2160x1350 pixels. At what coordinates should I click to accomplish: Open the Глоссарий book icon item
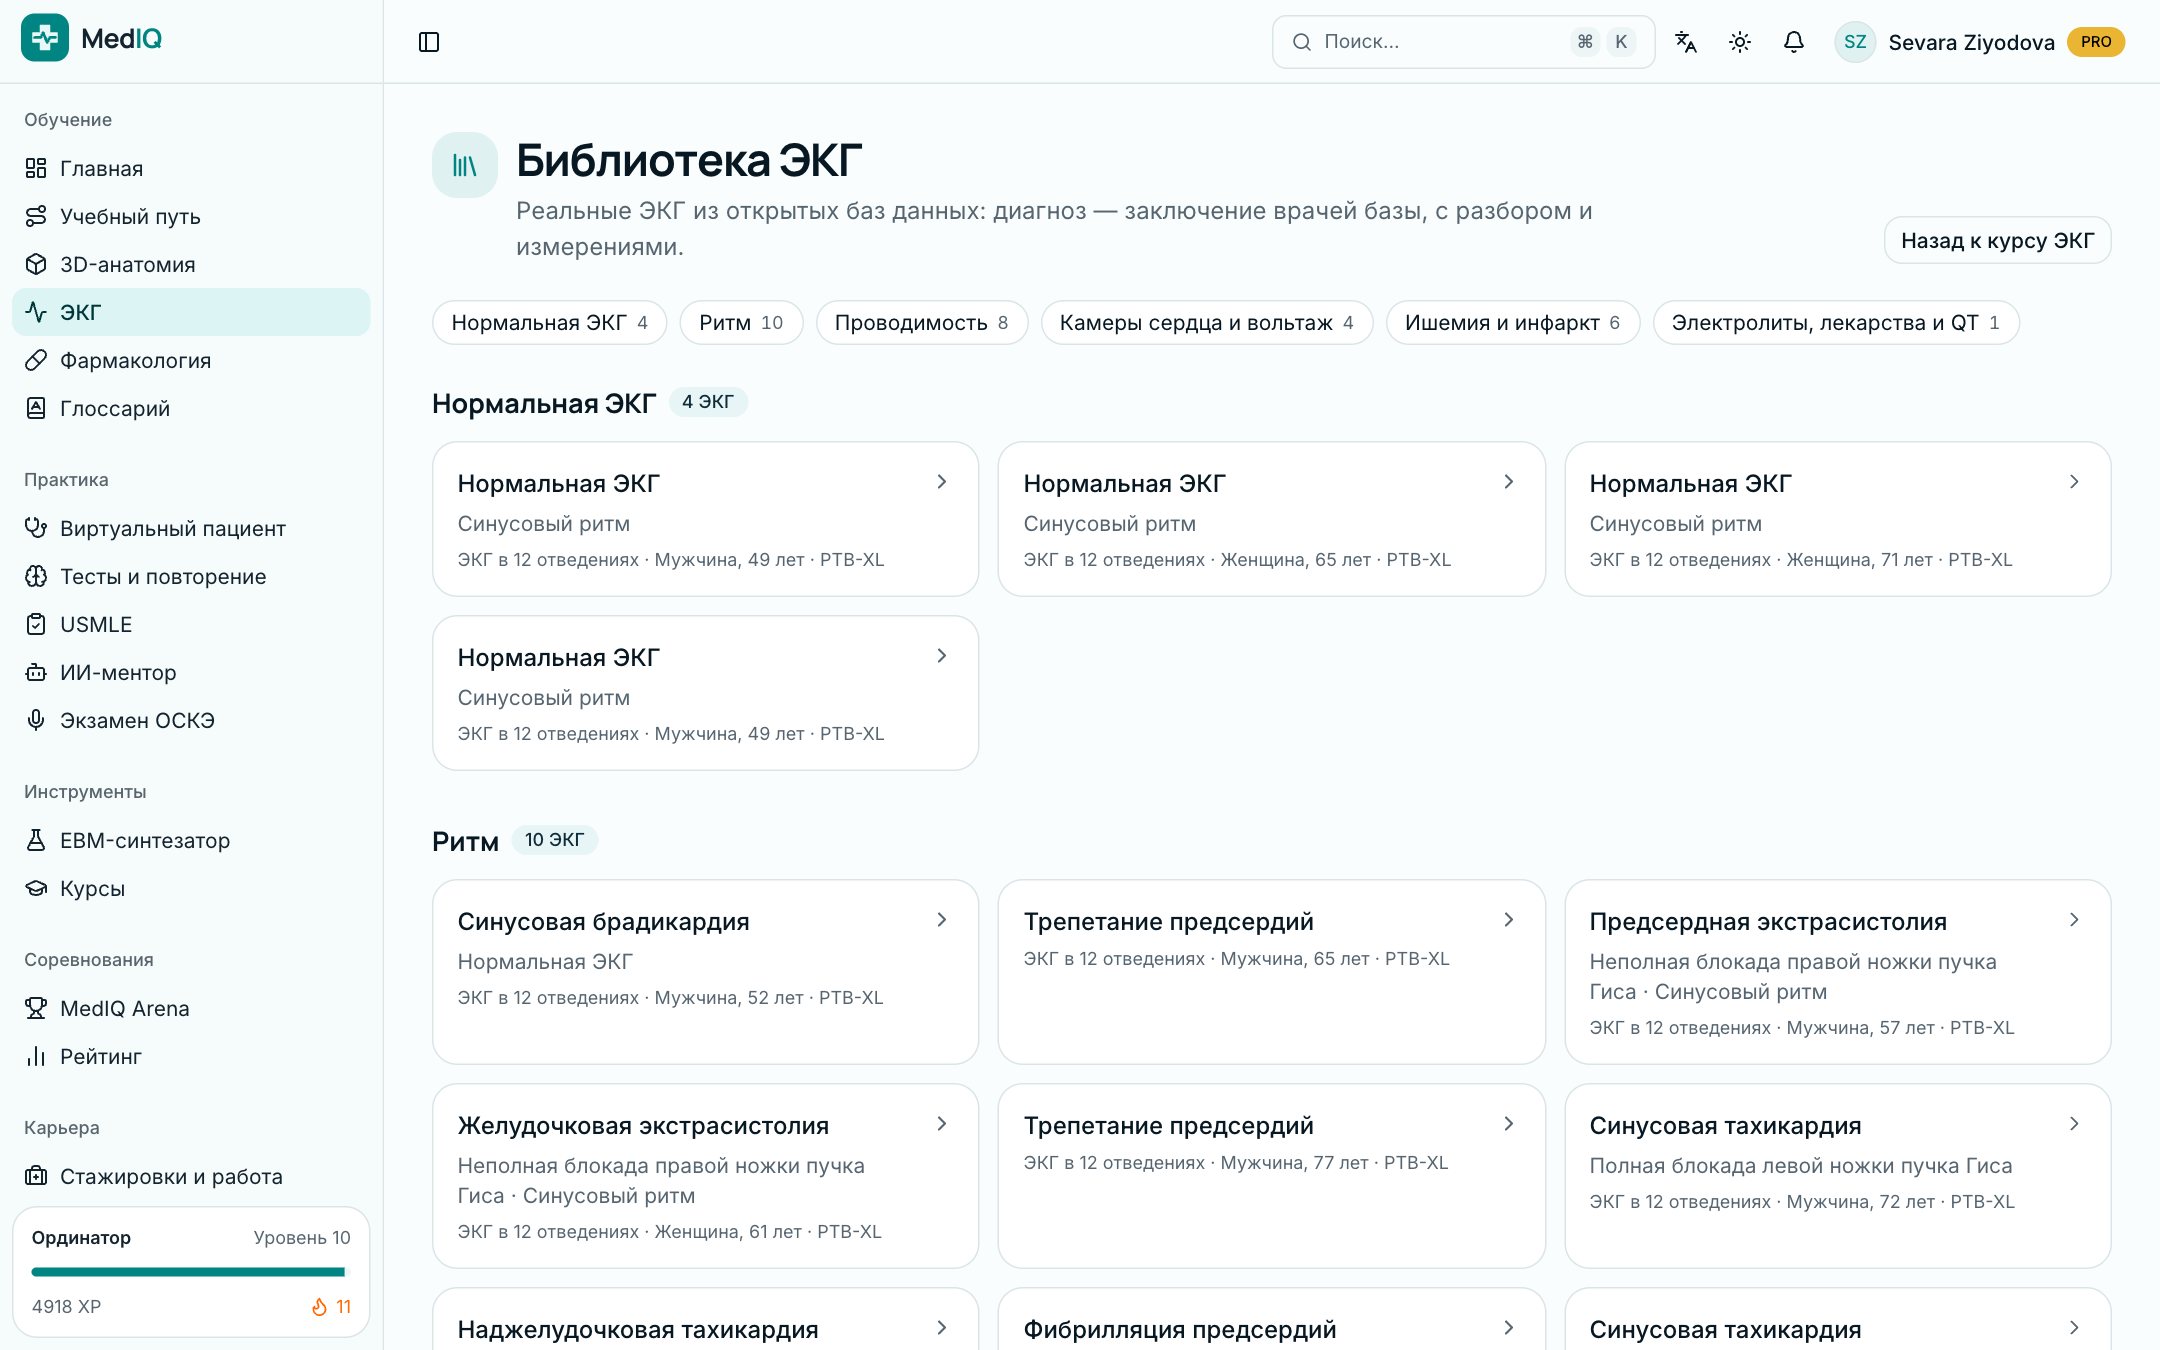click(191, 408)
